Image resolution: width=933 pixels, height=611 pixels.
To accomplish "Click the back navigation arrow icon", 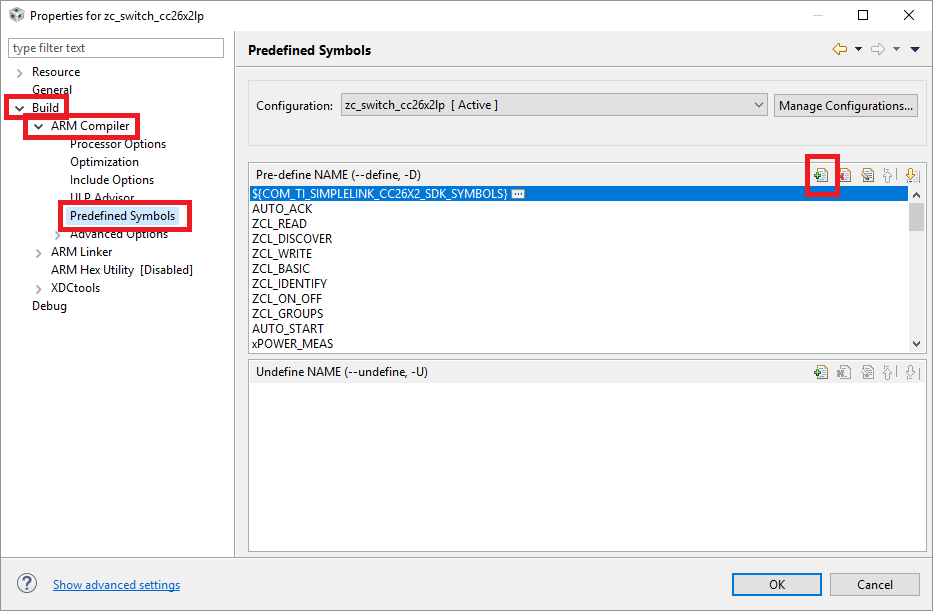I will click(839, 49).
